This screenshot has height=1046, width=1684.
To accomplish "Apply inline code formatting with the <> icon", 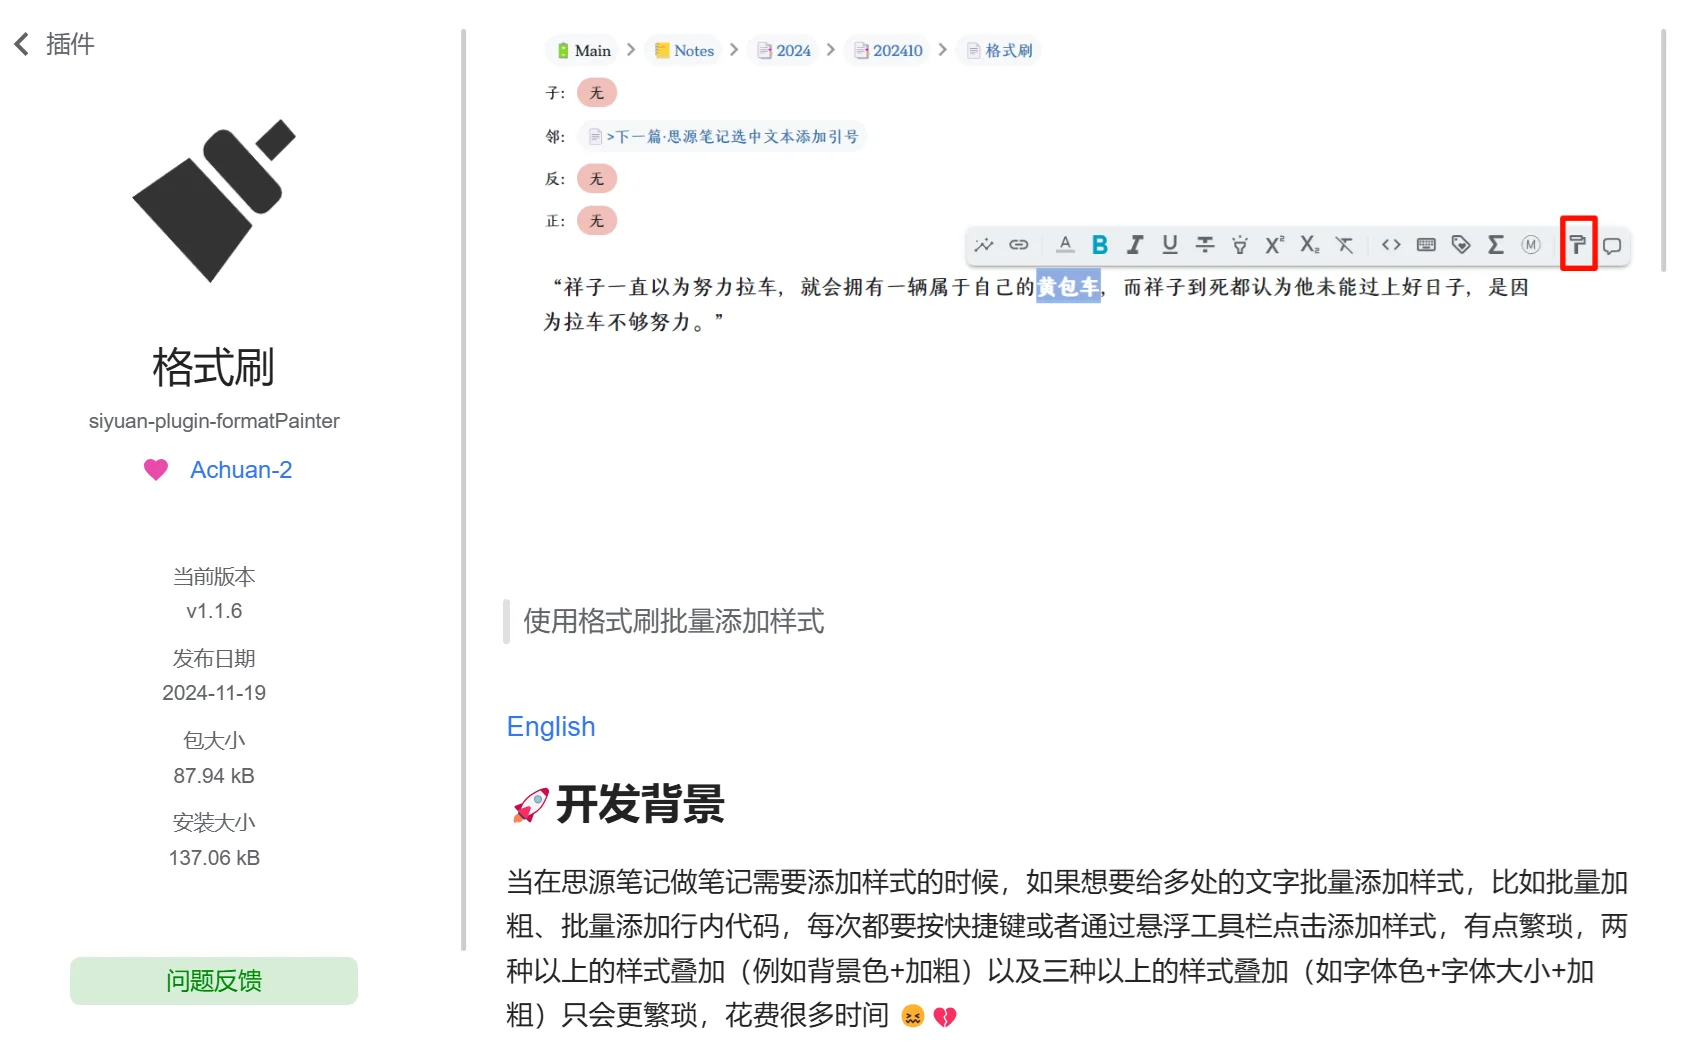I will 1390,244.
